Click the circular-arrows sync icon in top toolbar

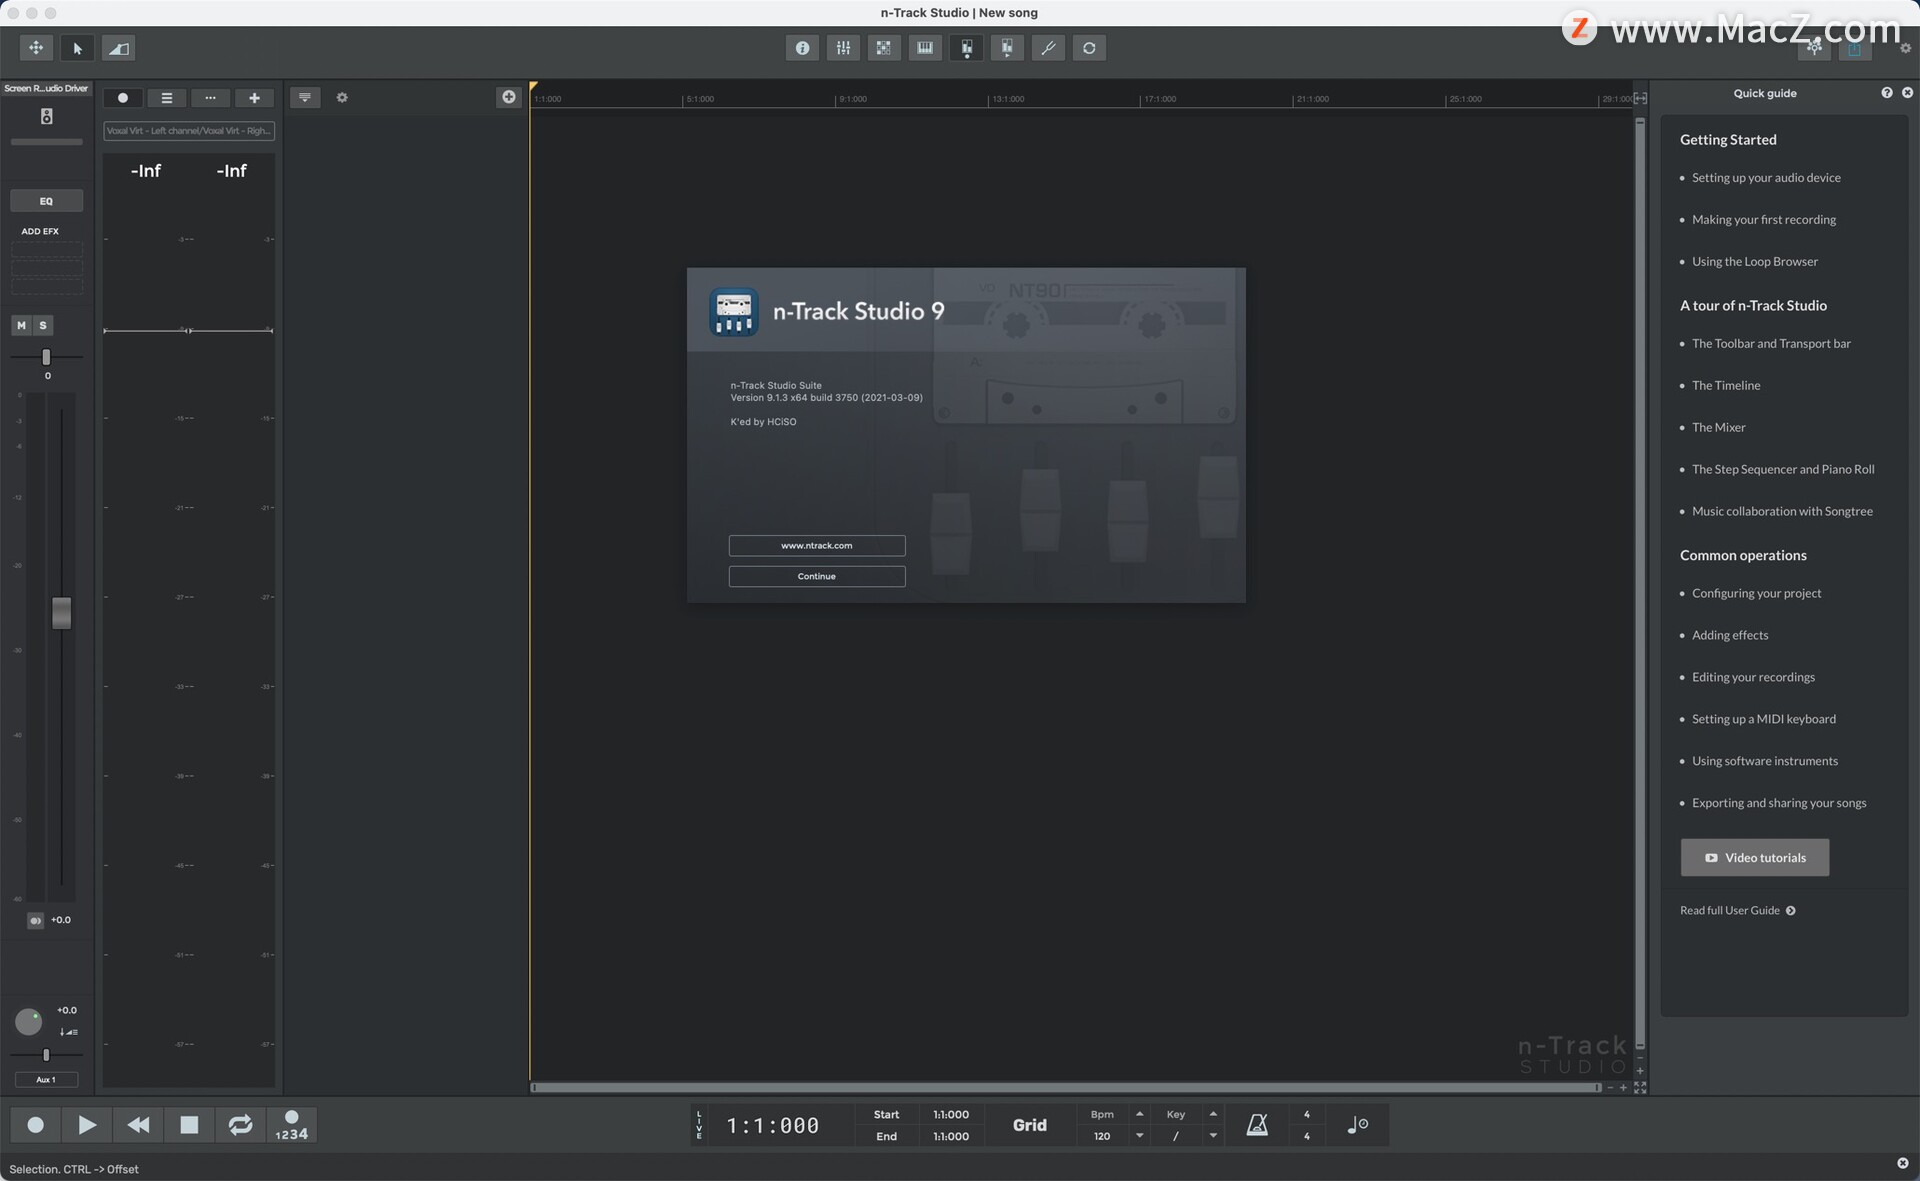[1089, 48]
